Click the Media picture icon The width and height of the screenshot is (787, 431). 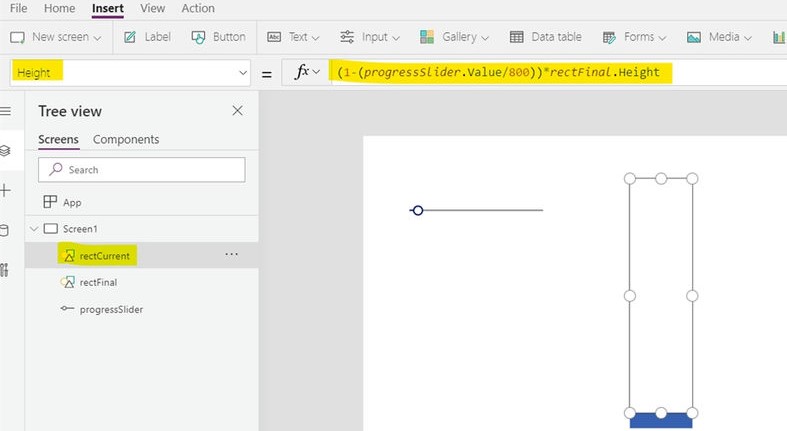[694, 38]
